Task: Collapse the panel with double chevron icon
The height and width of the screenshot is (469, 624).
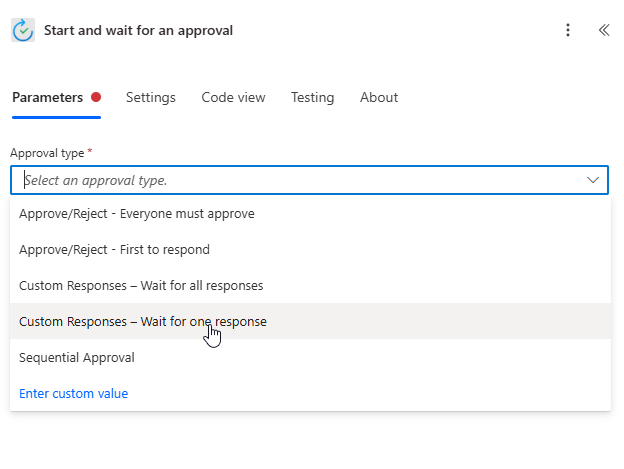Action: pos(604,30)
